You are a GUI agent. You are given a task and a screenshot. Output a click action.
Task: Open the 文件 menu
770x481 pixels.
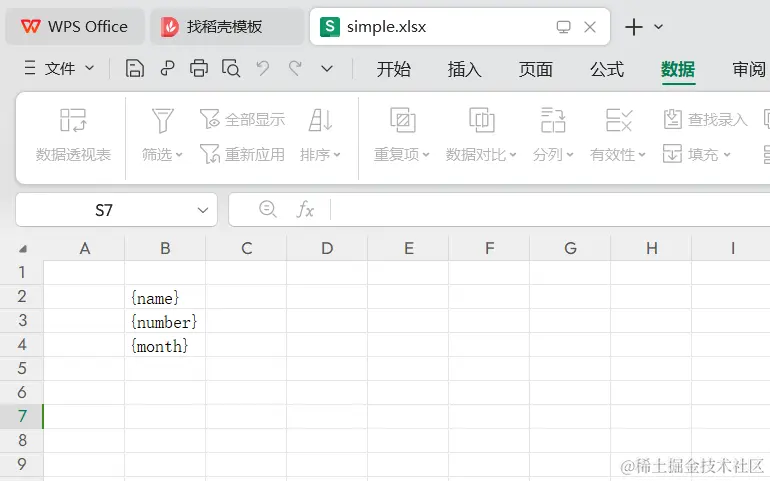59,68
